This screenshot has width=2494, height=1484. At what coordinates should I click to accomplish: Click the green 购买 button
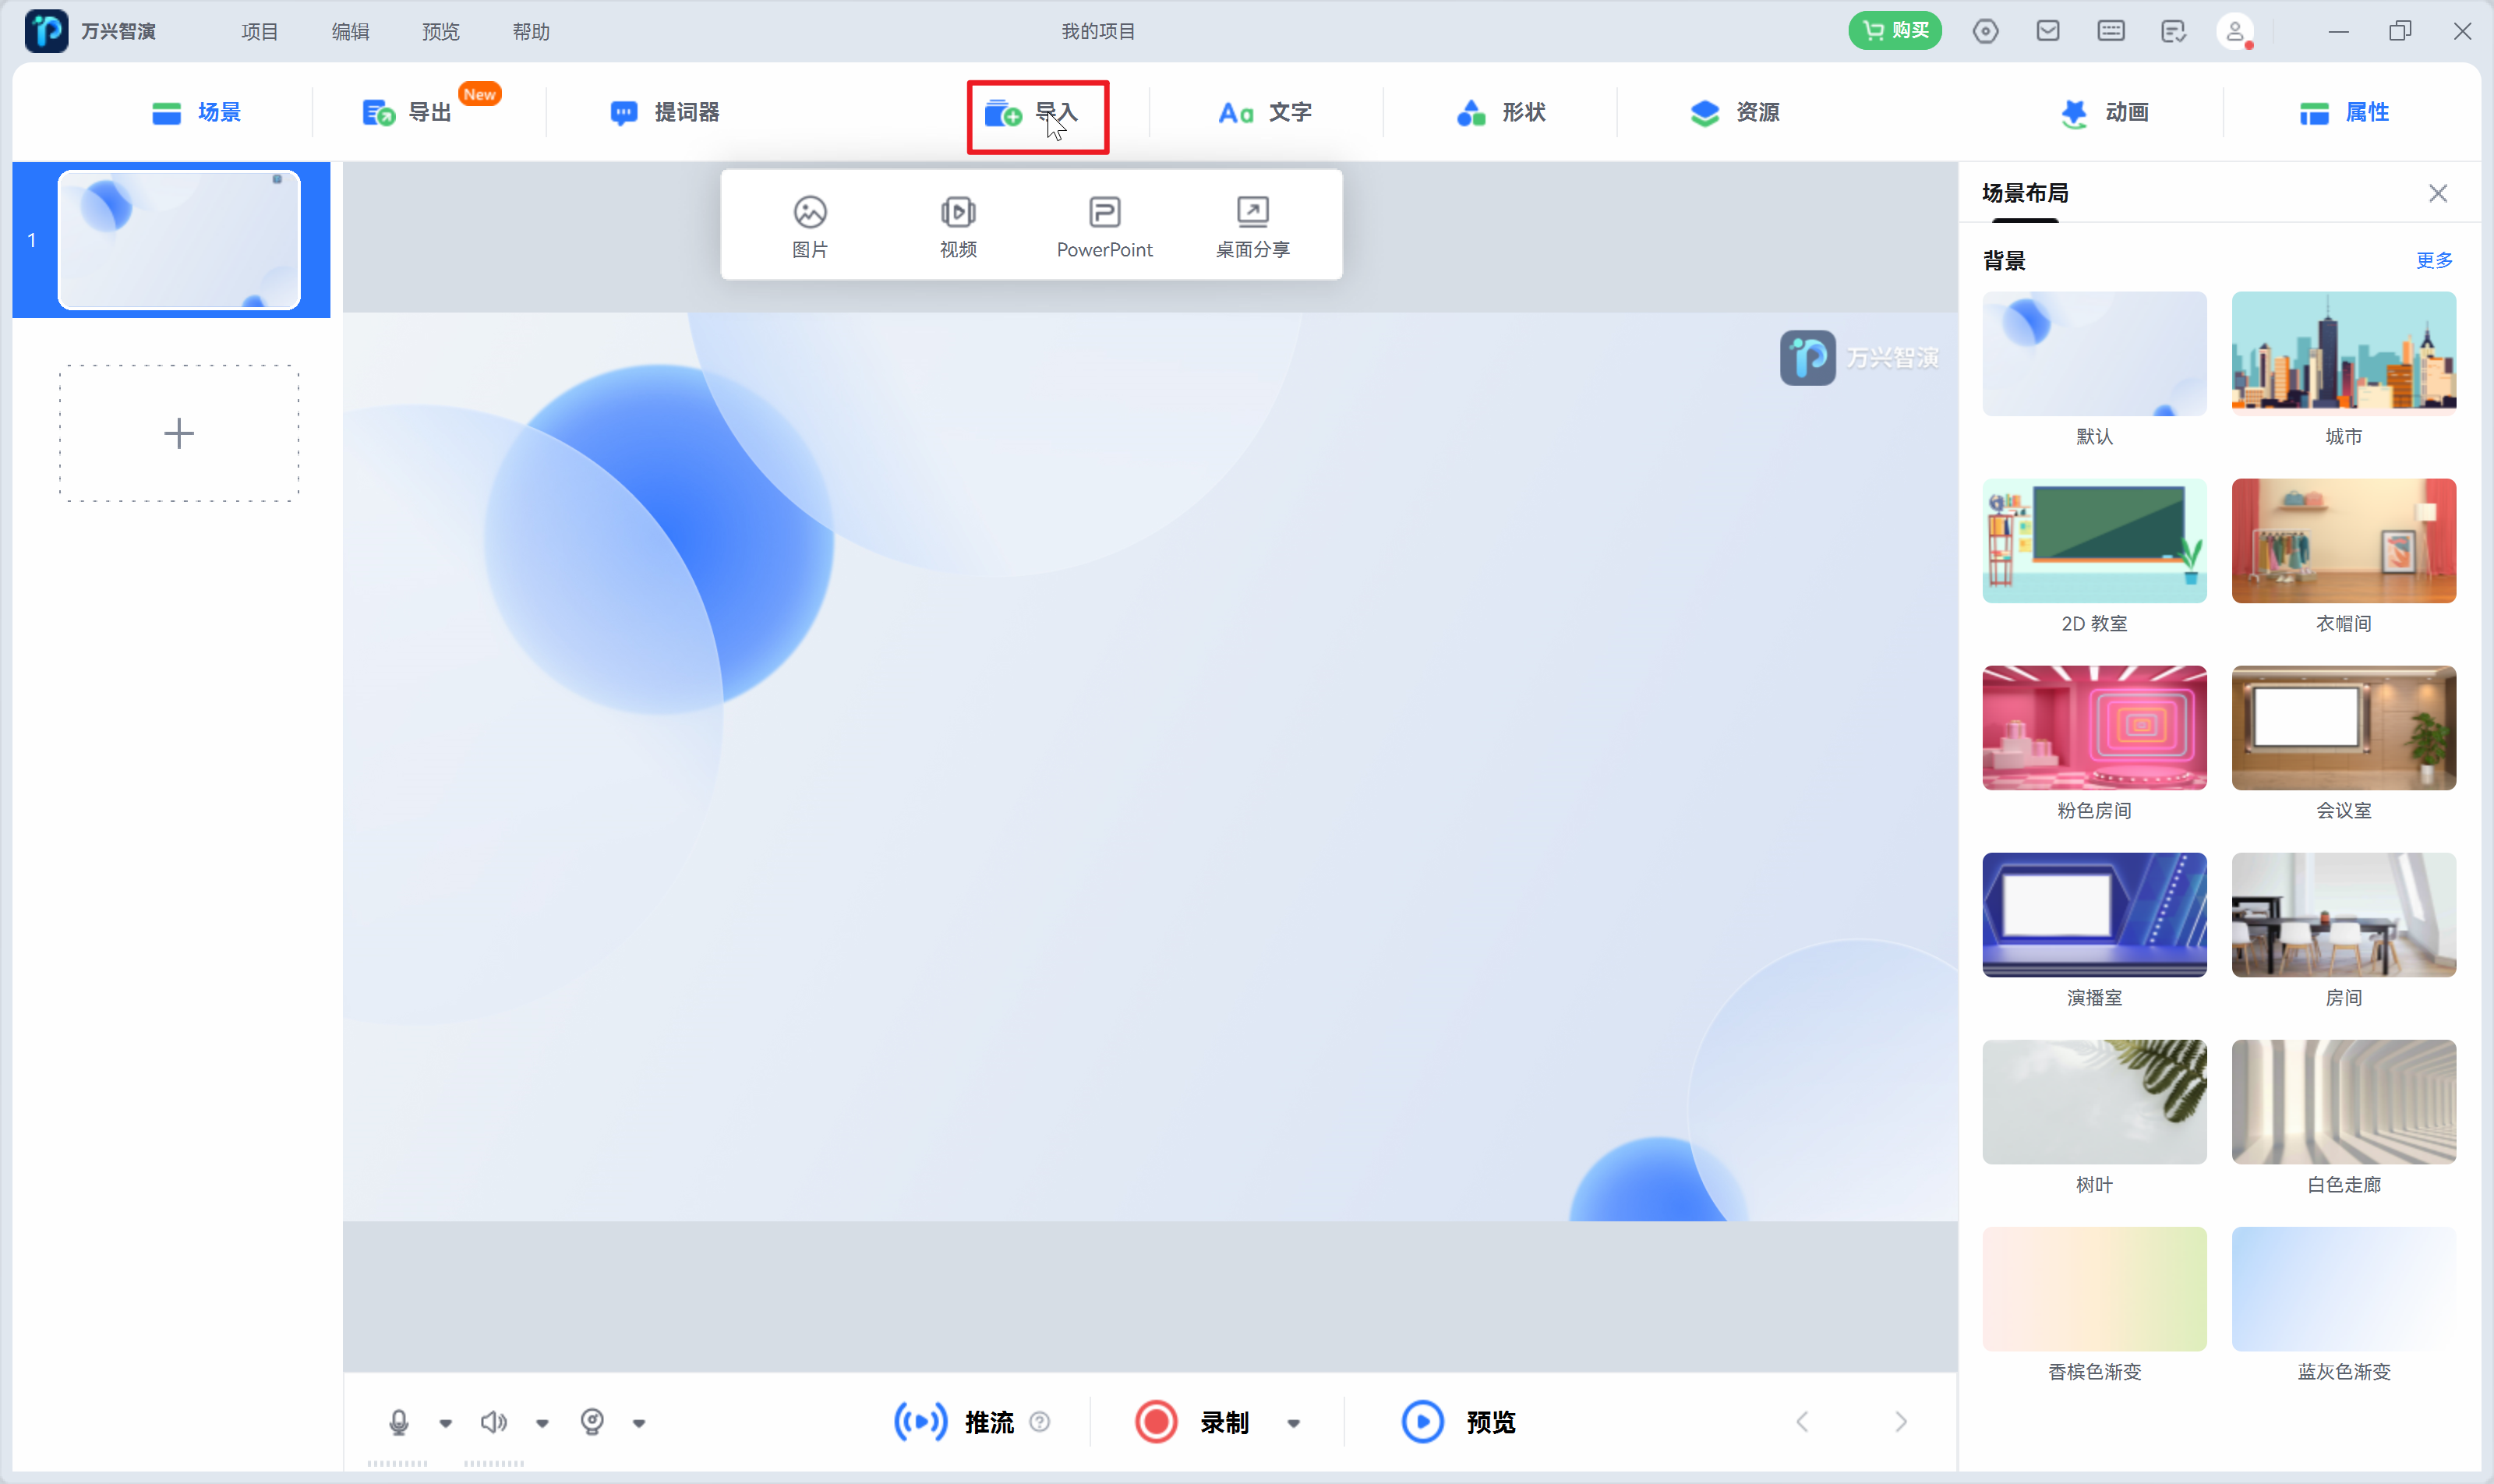coord(1894,30)
